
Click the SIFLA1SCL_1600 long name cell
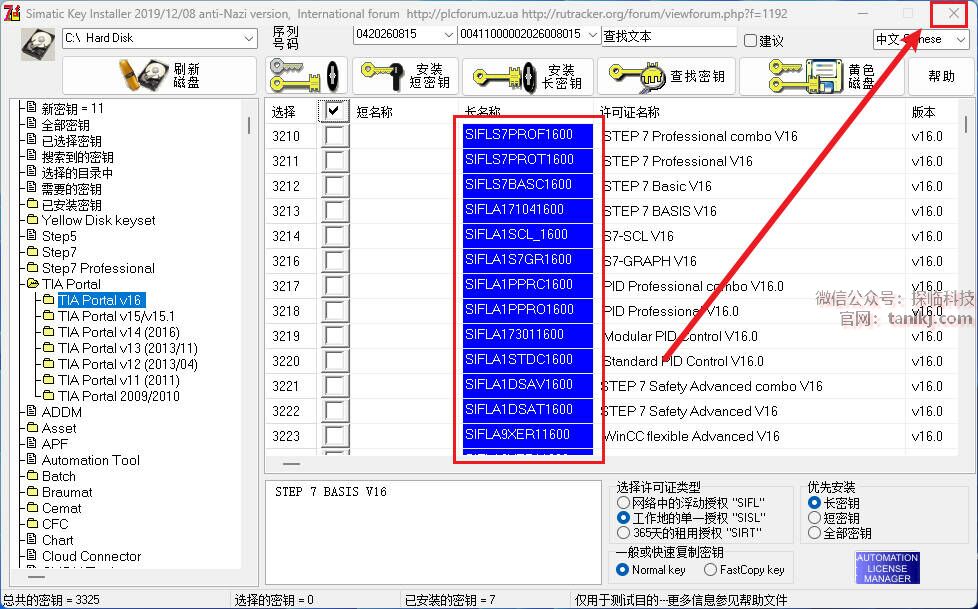coord(528,235)
